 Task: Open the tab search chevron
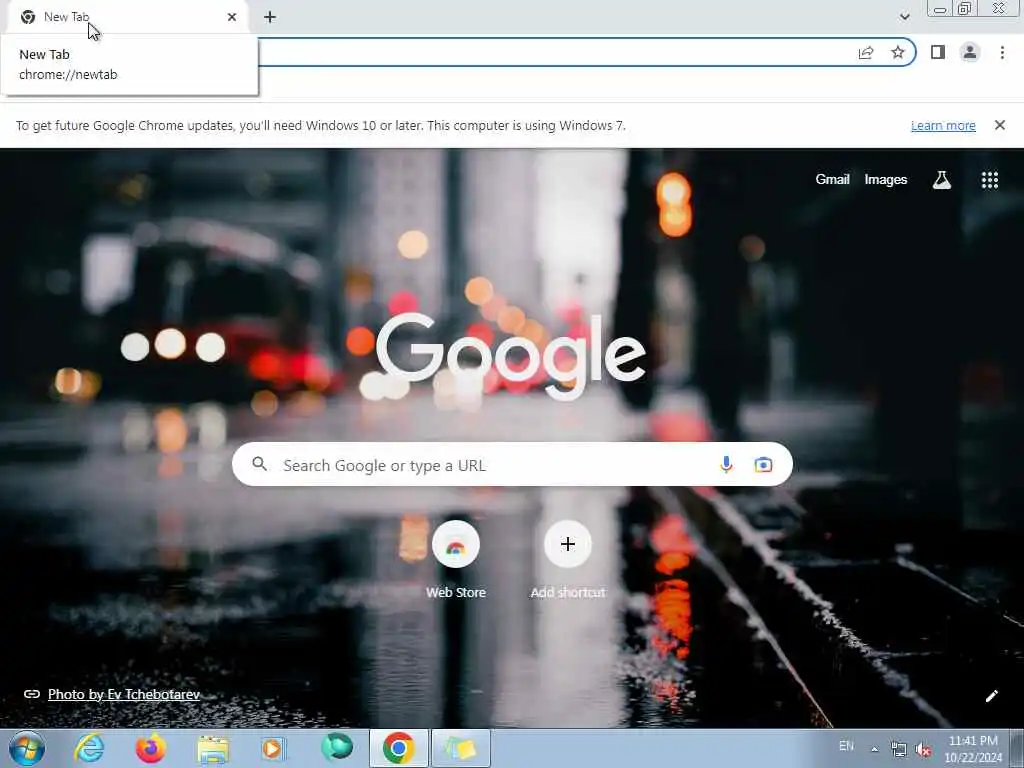[904, 17]
